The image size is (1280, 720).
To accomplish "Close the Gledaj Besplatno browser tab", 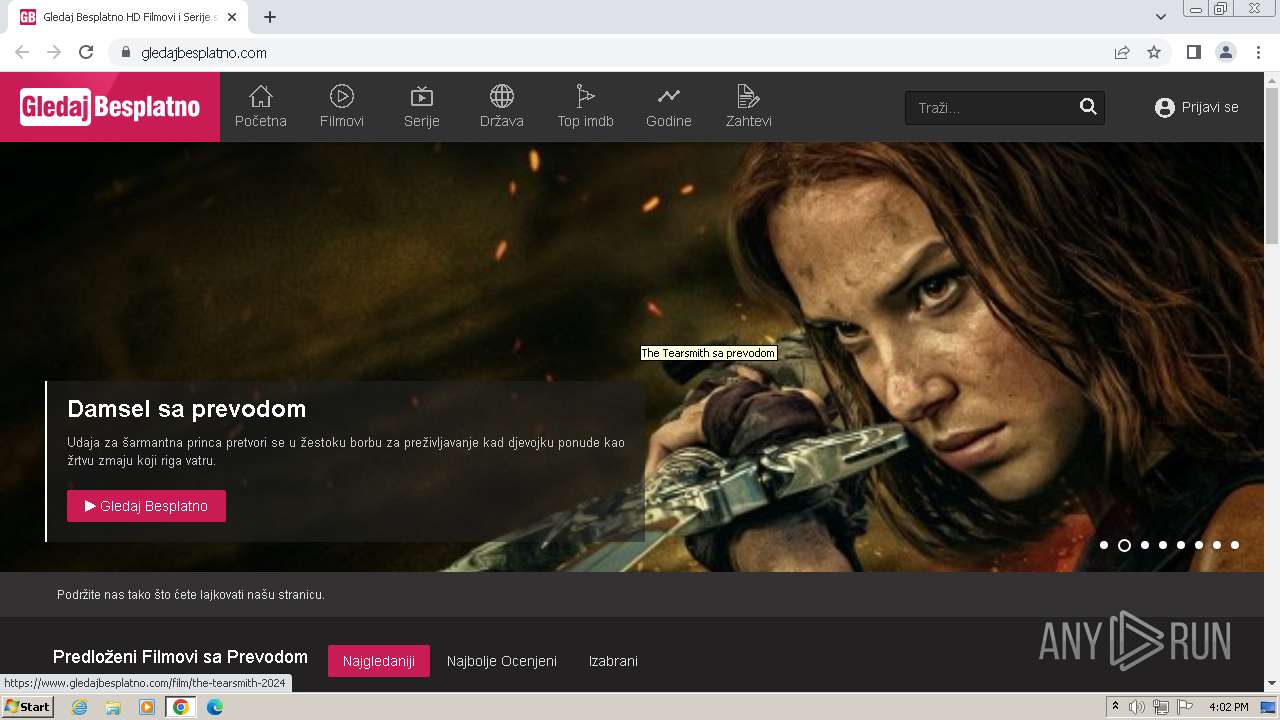I will point(232,17).
